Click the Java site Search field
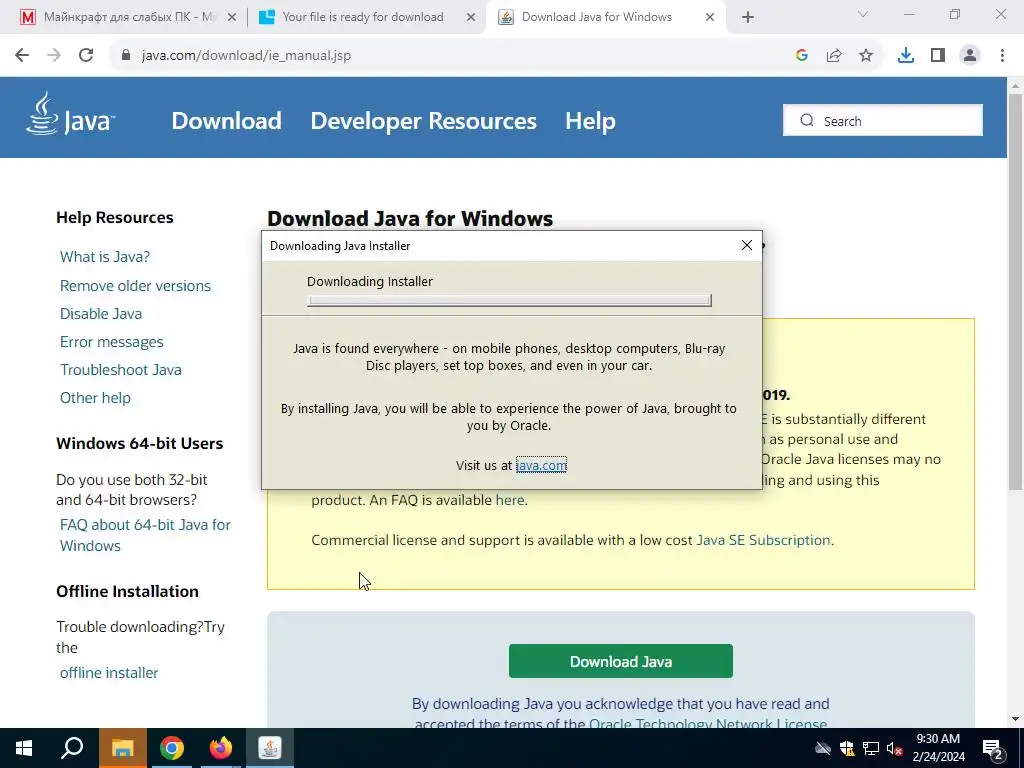Screen dimensions: 1024x768 (x=882, y=121)
